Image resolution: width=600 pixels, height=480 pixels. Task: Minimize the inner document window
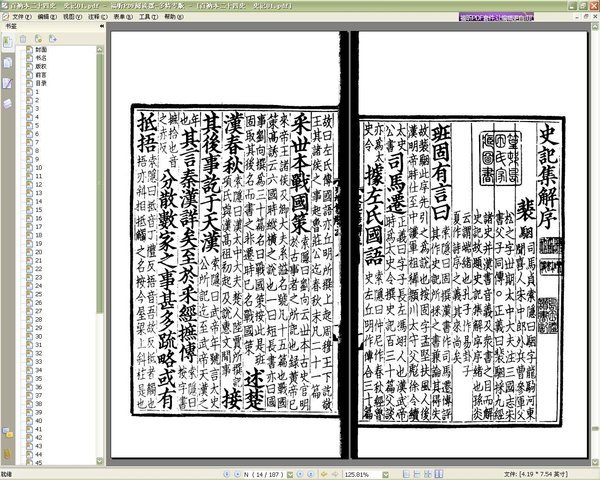pyautogui.click(x=577, y=17)
